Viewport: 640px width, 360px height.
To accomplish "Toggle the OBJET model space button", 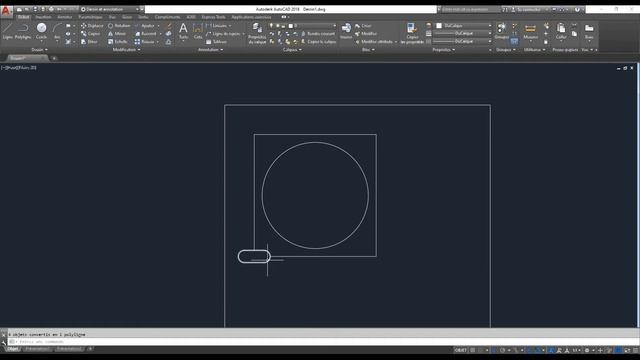I will [x=460, y=350].
